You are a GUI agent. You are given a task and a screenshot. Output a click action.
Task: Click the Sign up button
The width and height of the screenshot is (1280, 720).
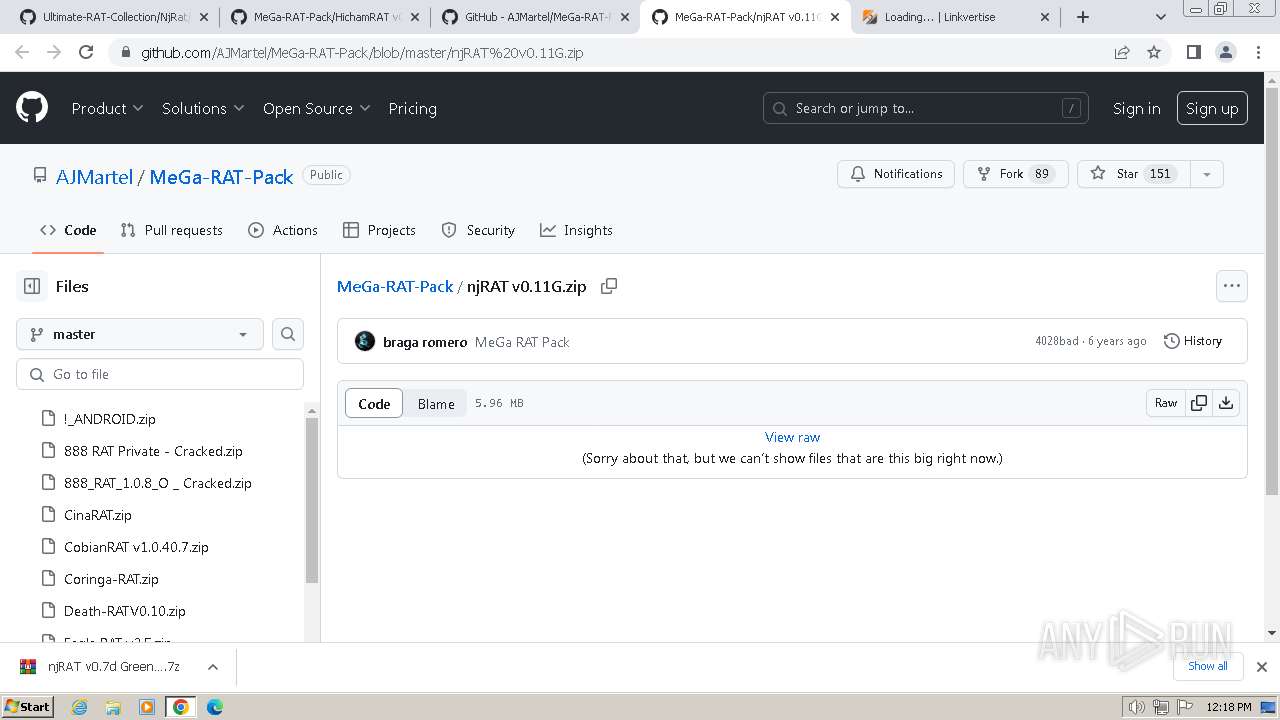[x=1212, y=108]
